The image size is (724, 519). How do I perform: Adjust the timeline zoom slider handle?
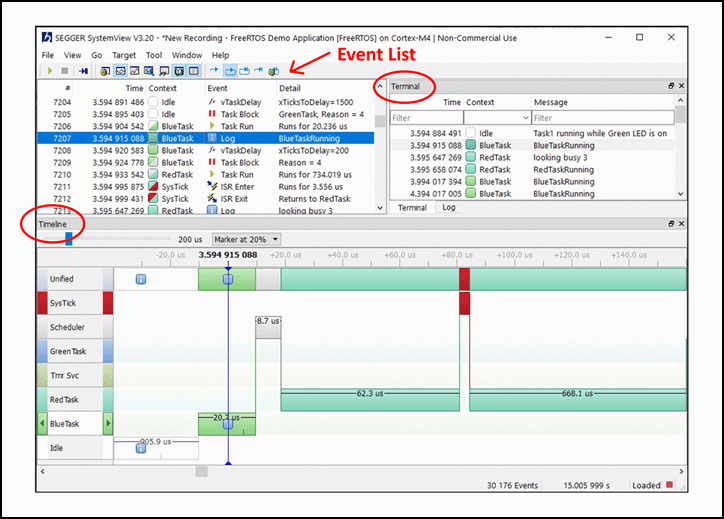click(x=69, y=239)
